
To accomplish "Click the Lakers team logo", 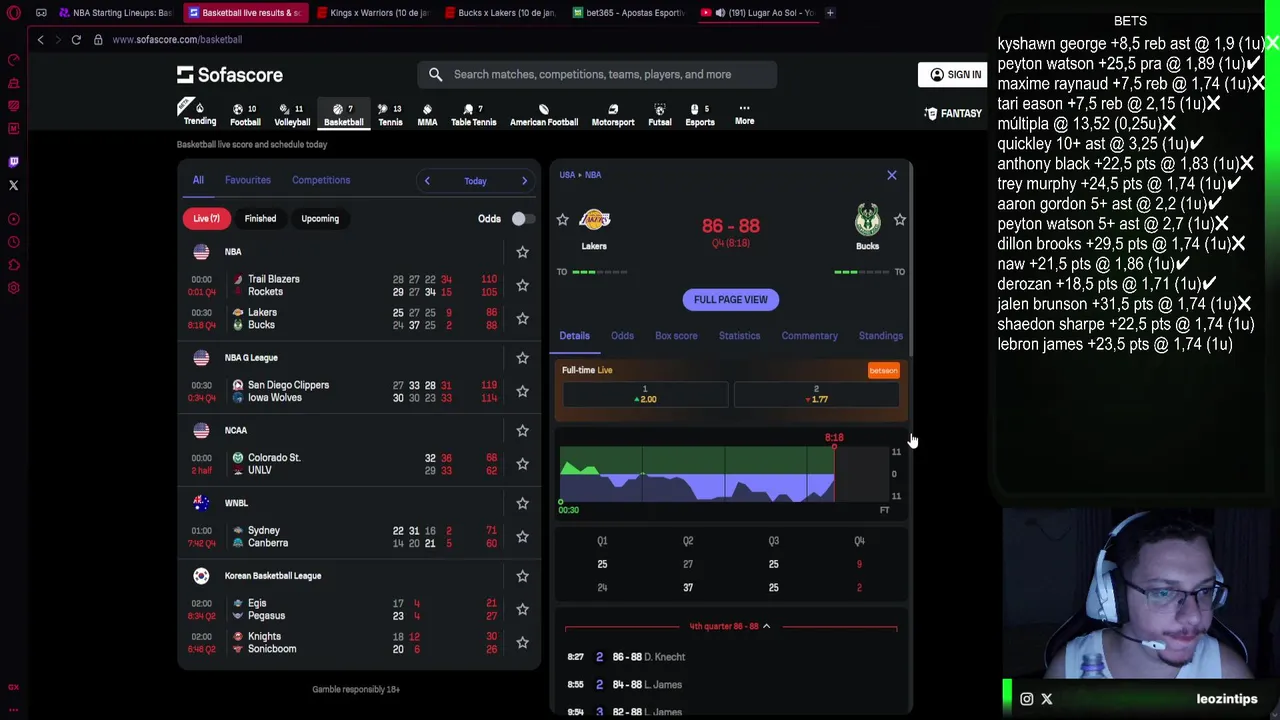I will (594, 220).
